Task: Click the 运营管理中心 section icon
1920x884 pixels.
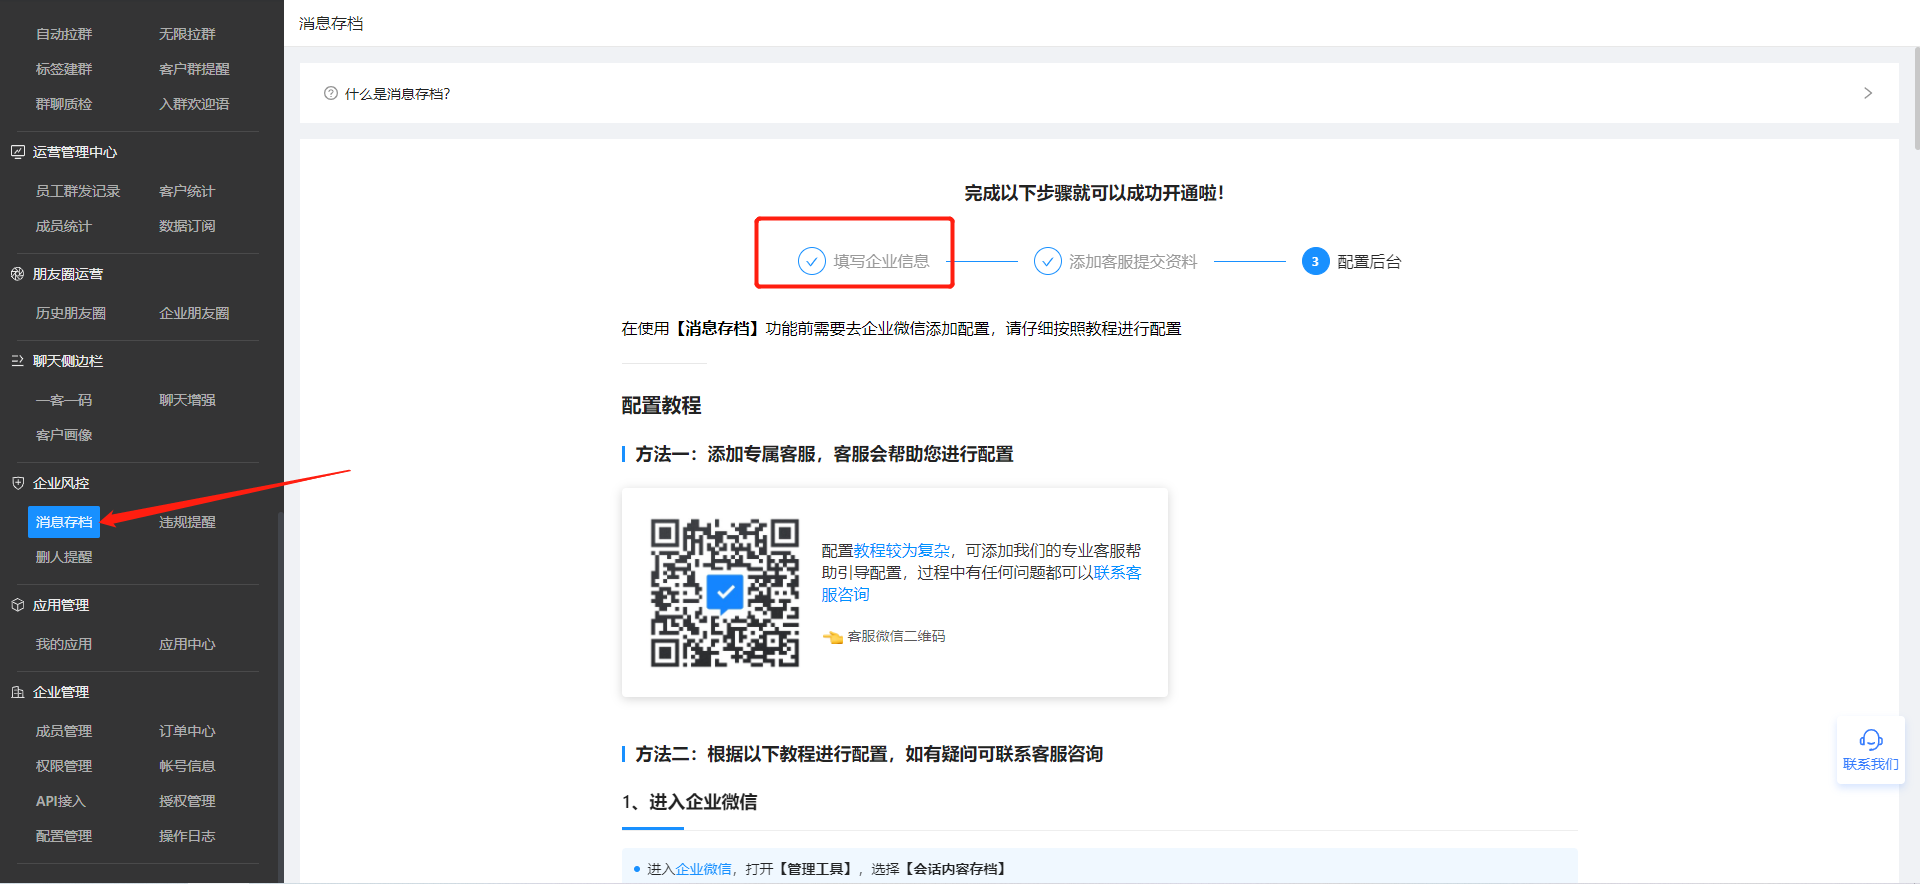Action: (x=17, y=152)
